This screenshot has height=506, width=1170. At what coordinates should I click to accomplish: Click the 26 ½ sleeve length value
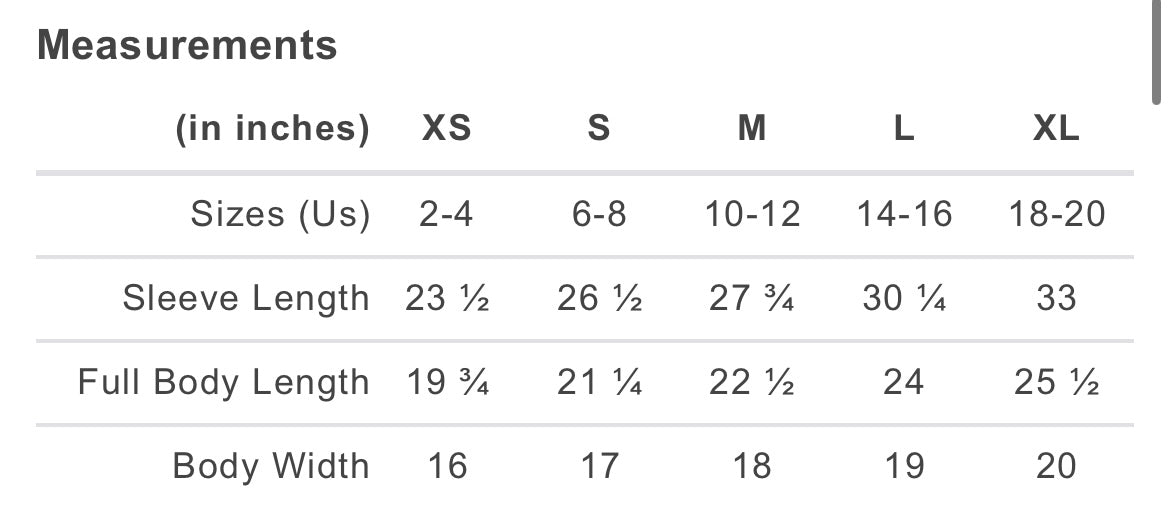(x=599, y=298)
